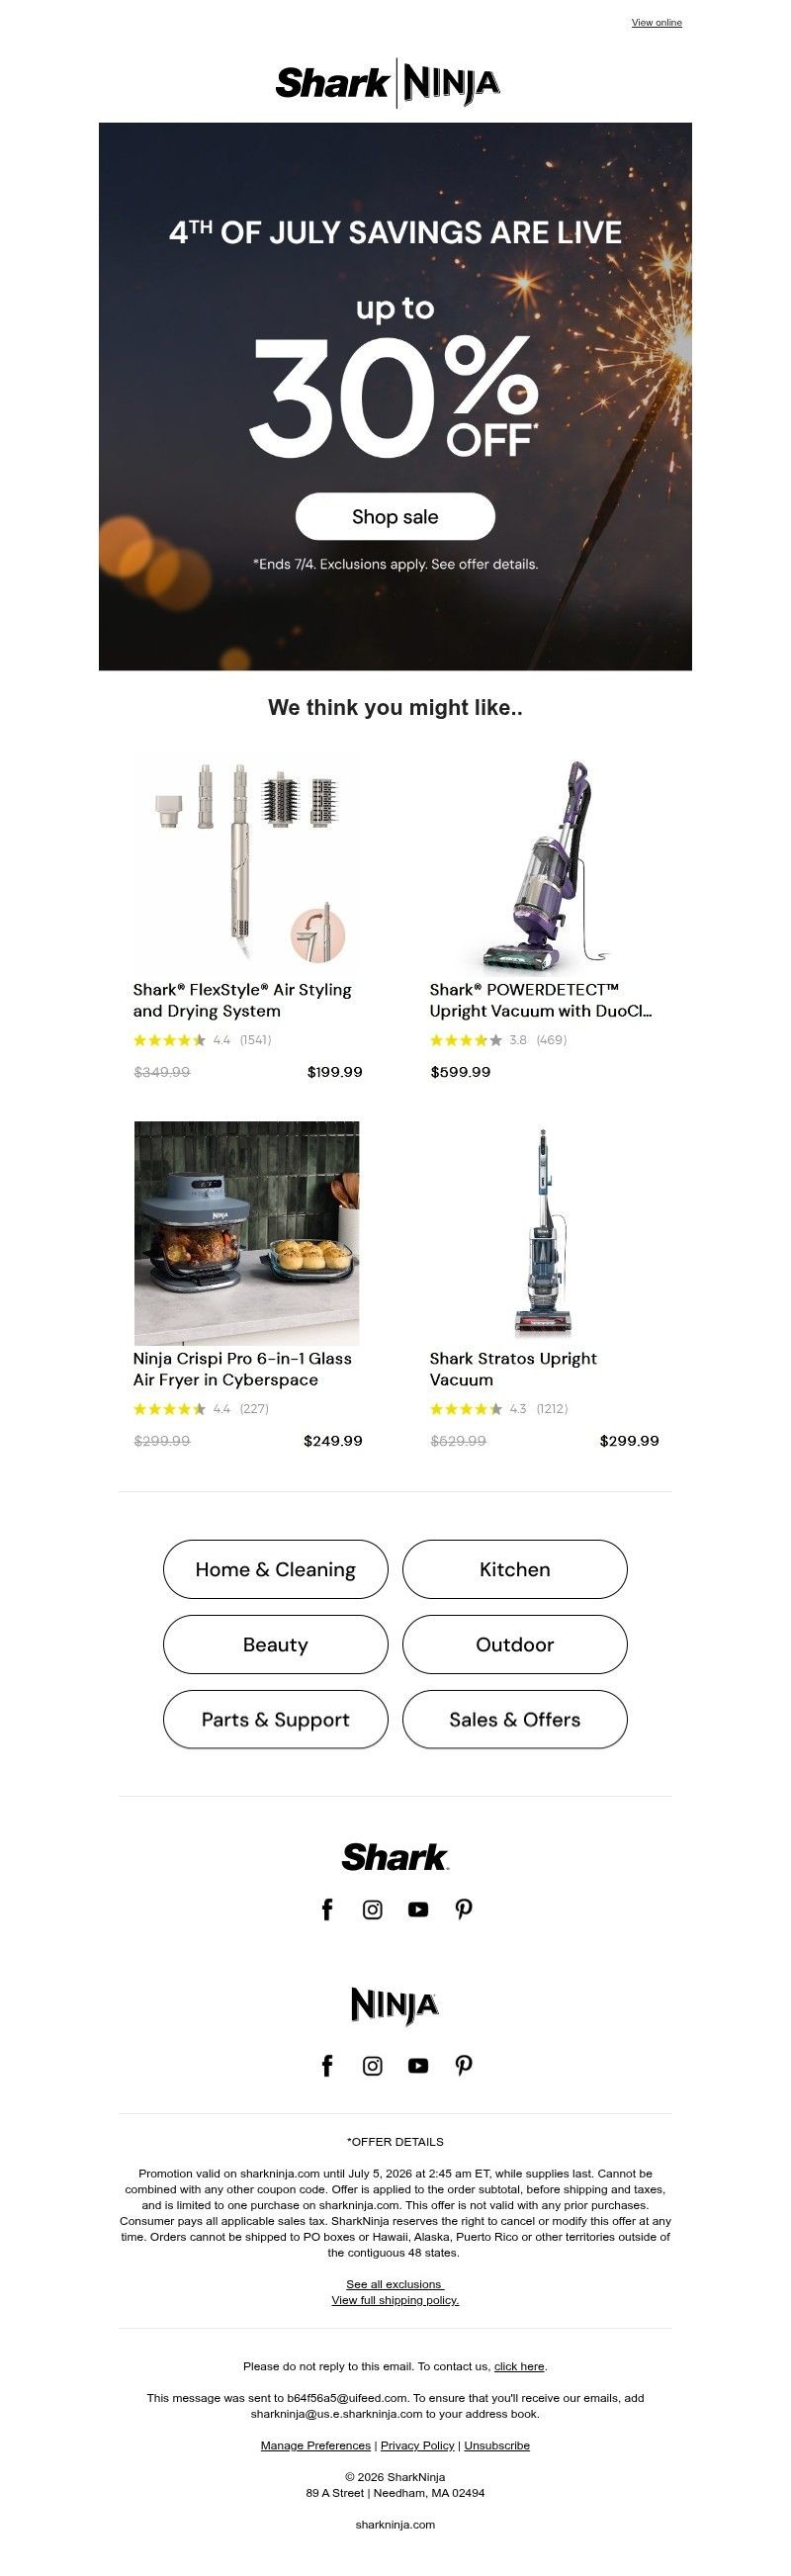Click the View online link
Screen dimensions: 791x2576
click(656, 22)
